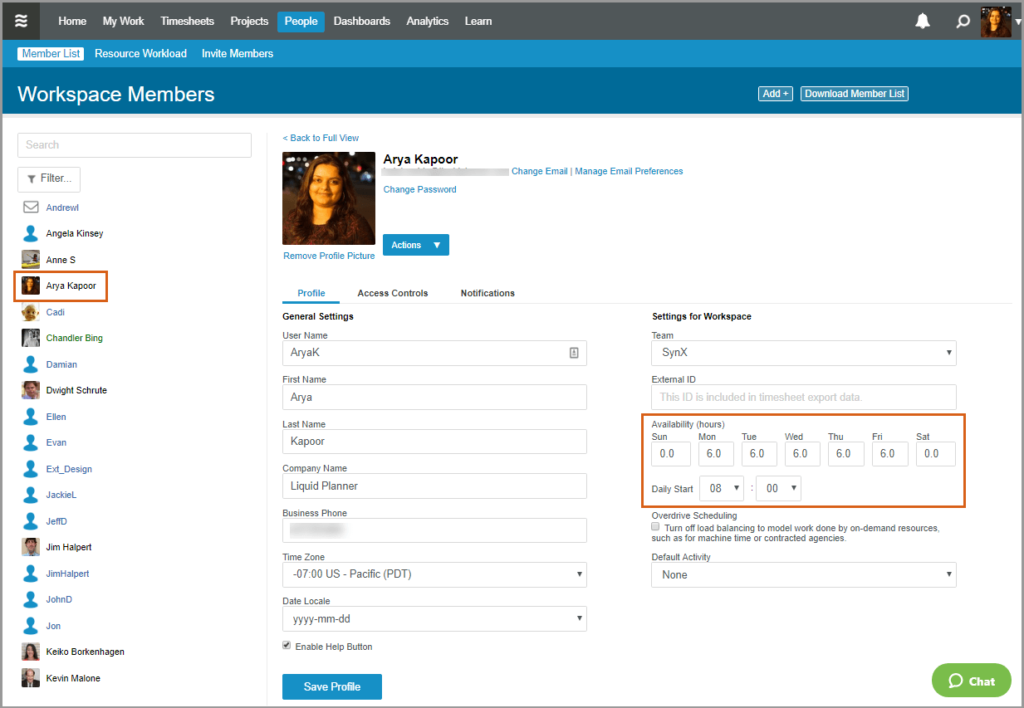Open the Date Locale dropdown
1024x708 pixels.
(x=434, y=619)
